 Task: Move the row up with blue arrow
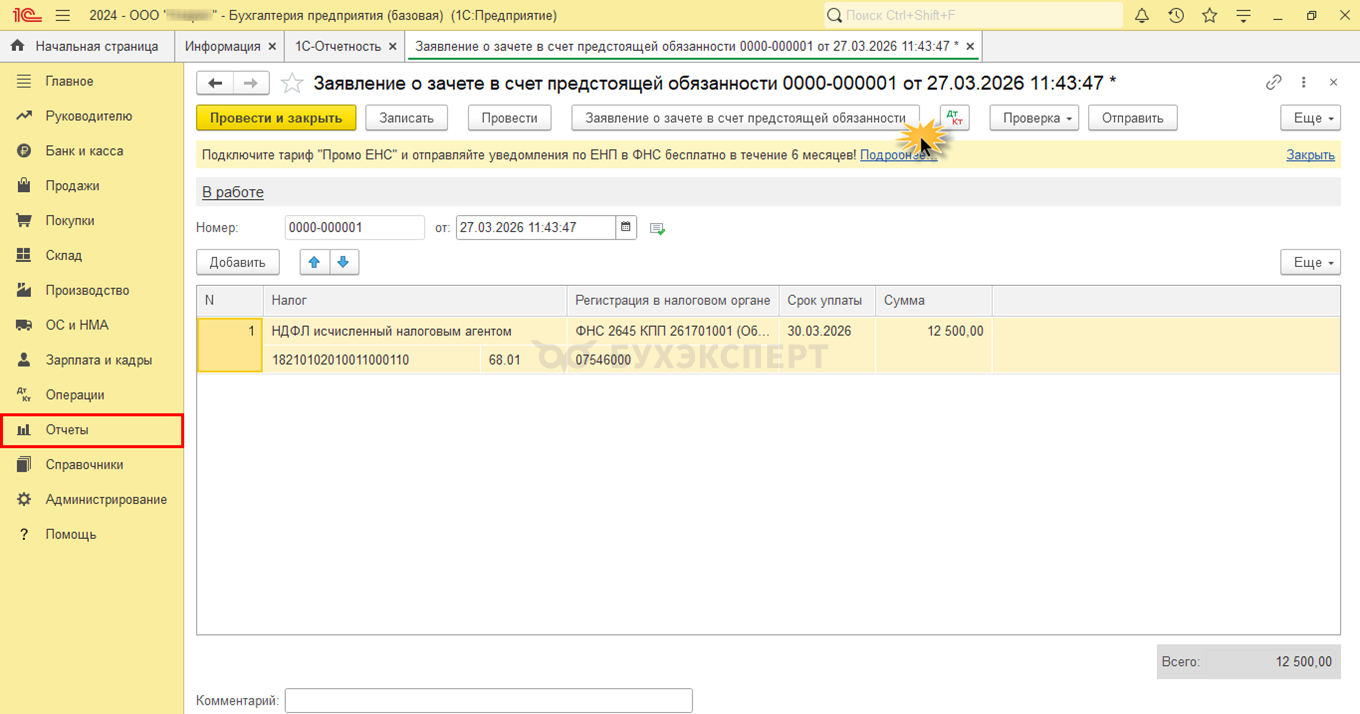(315, 262)
